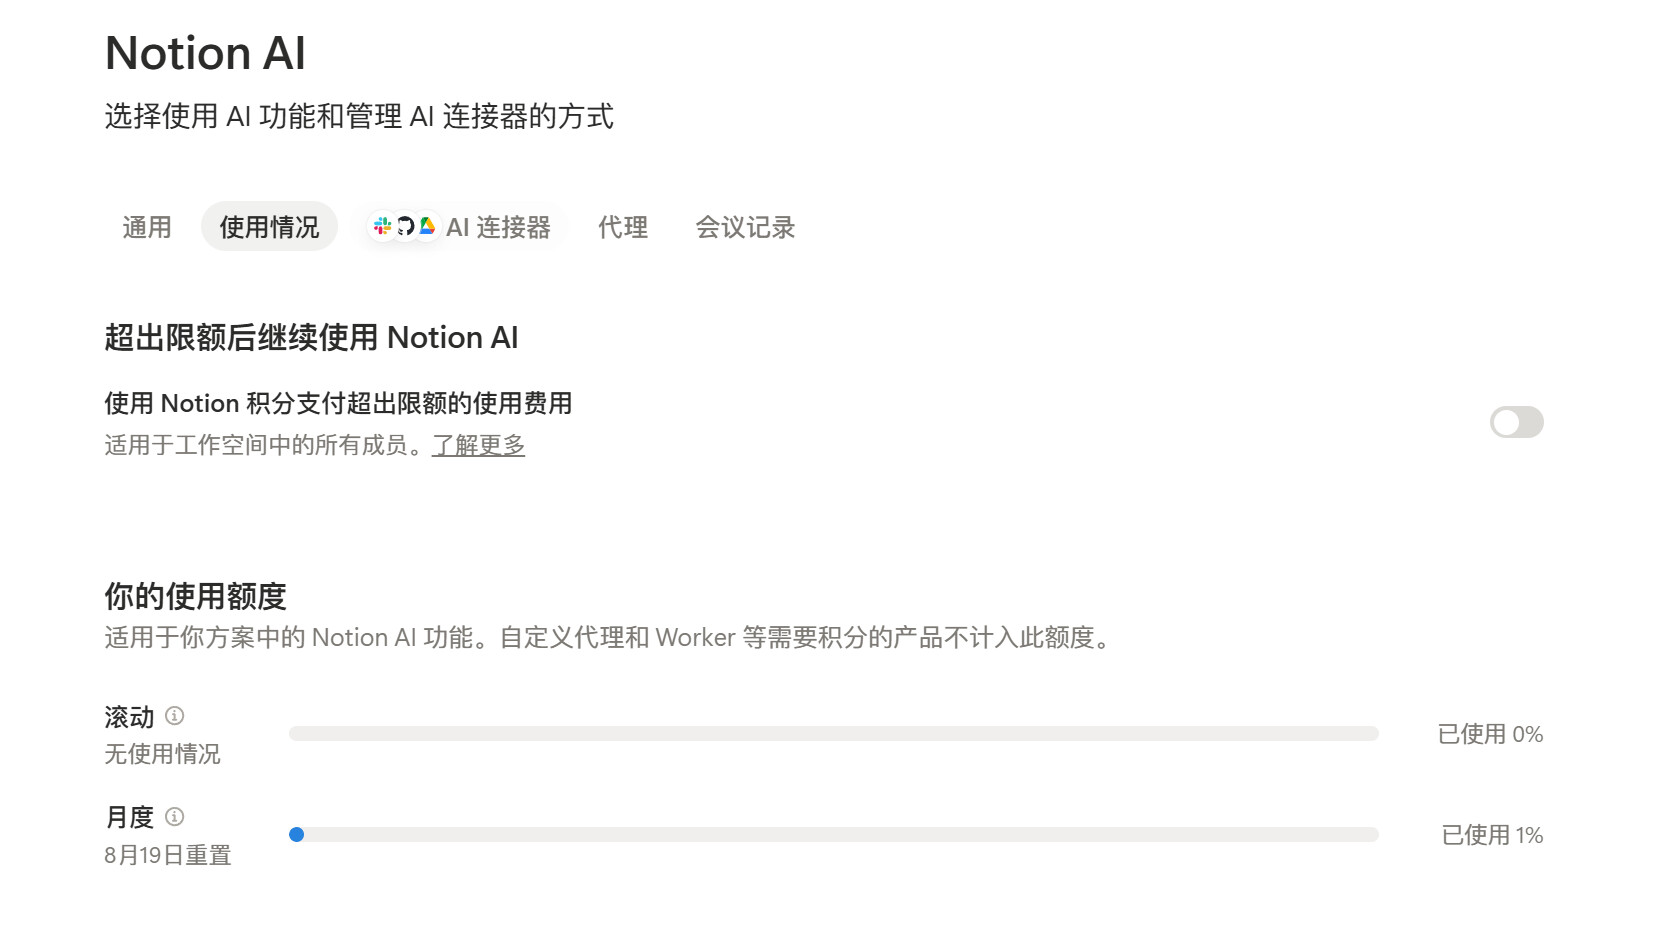Click info icon next to 月度
Screen dimensions: 1672x932
coord(175,817)
